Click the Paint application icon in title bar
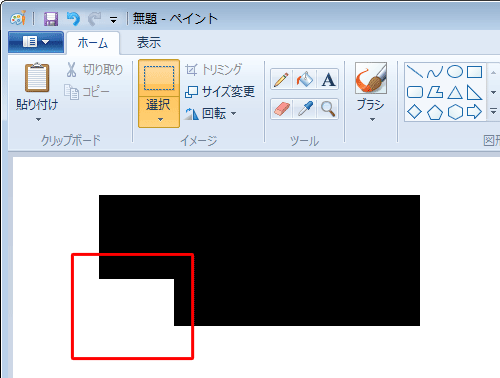500x378 pixels. tap(18, 18)
